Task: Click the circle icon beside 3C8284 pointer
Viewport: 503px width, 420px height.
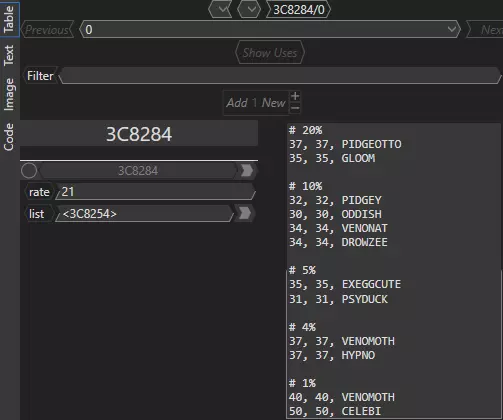Action: 29,171
